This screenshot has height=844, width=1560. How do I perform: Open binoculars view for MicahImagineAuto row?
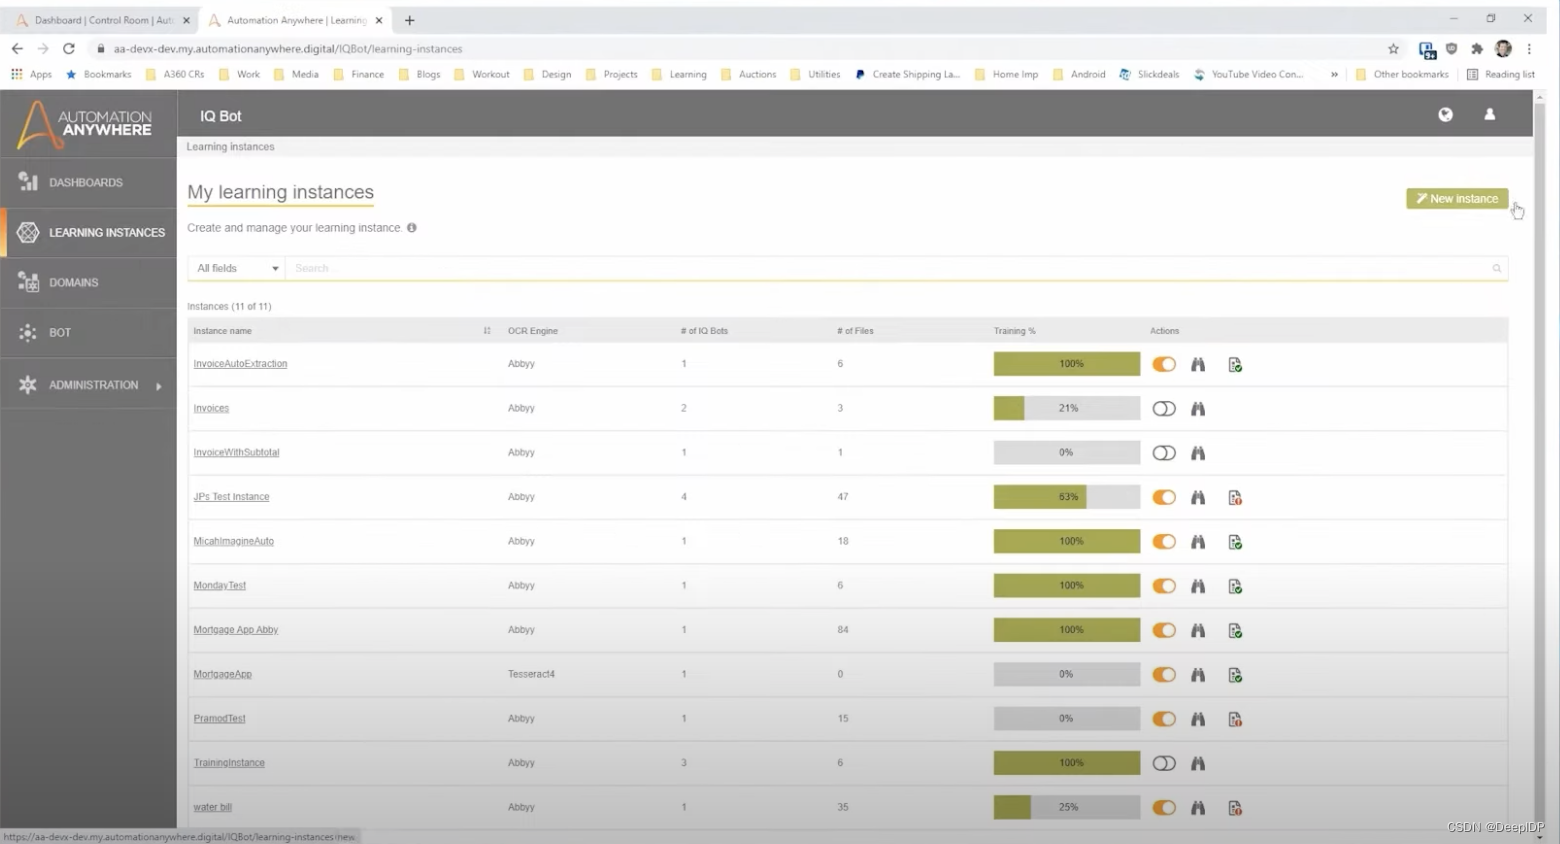(x=1198, y=541)
